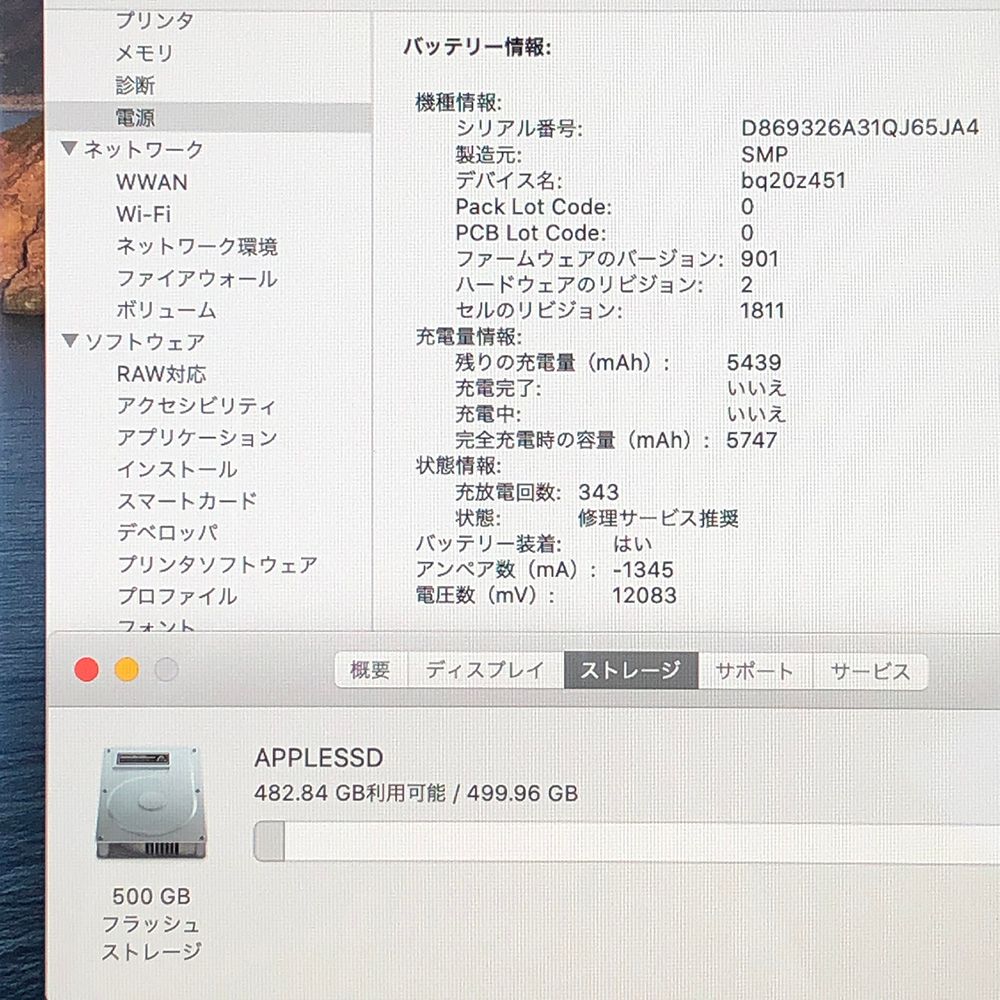Close the About This Mac window

pos(87,670)
